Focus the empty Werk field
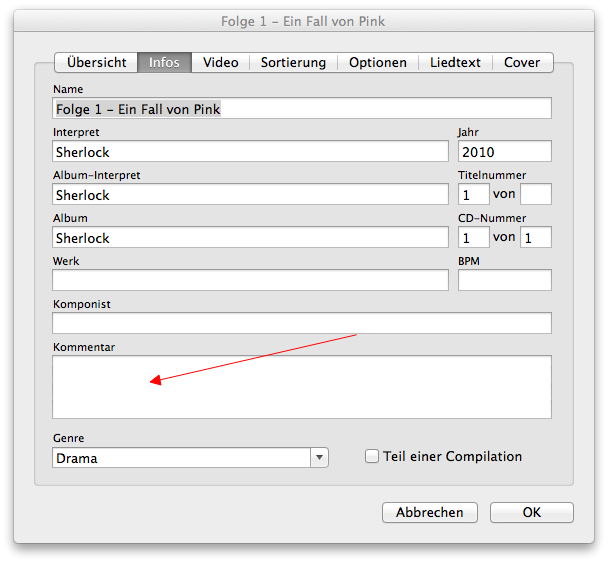 coord(250,281)
